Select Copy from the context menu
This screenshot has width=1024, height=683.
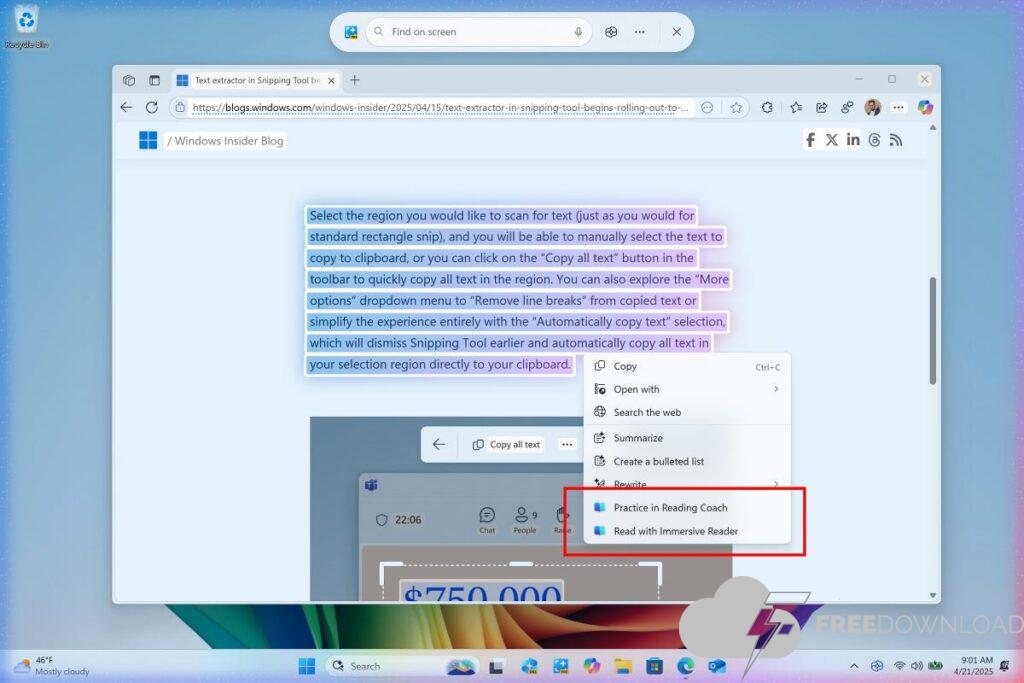625,366
